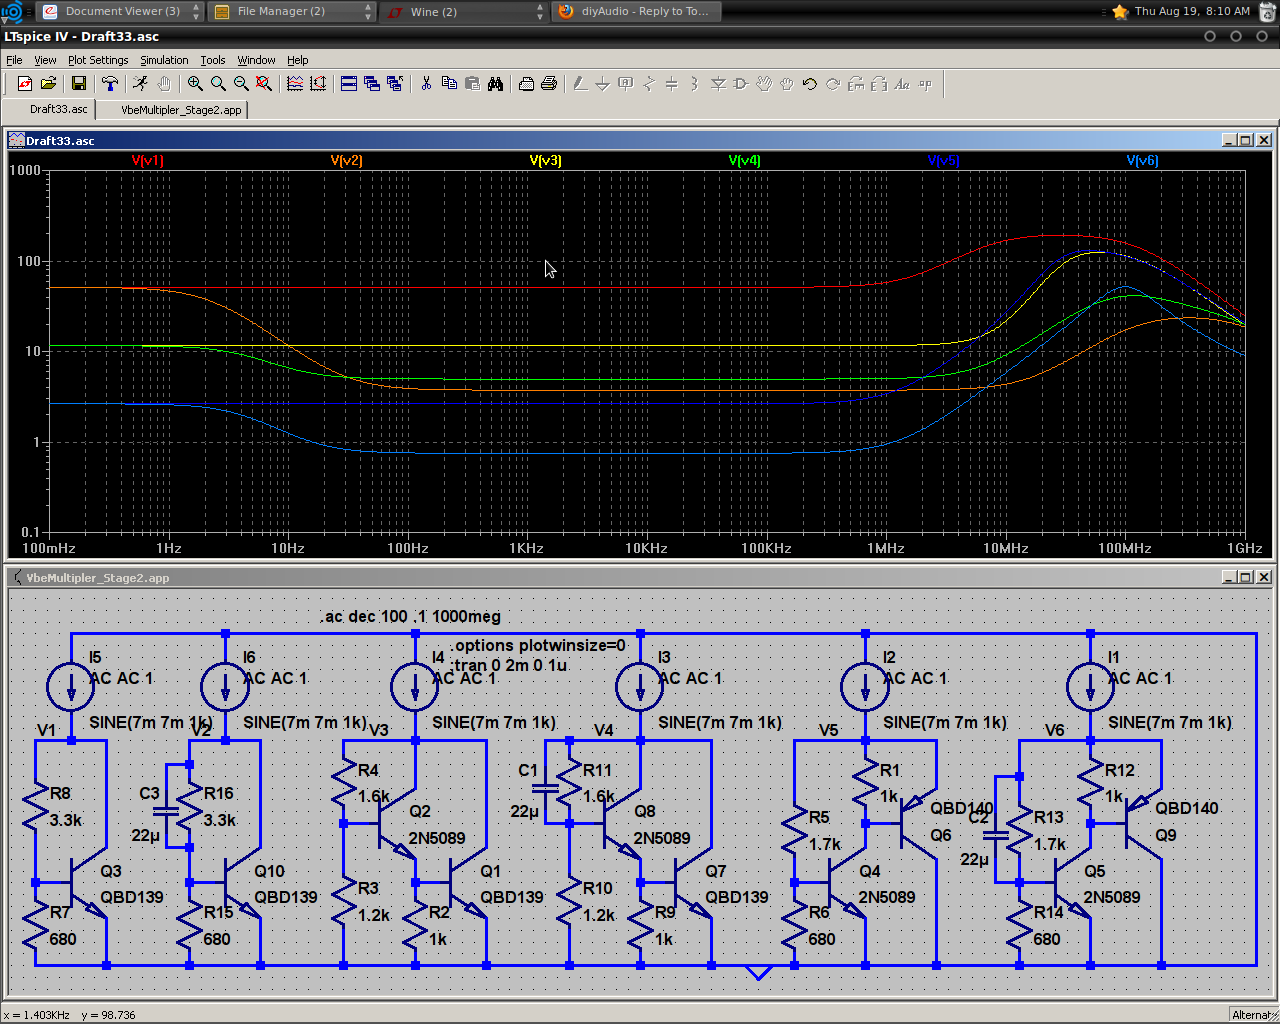This screenshot has width=1280, height=1024.
Task: Expand Document Viewer taskbar dropdown arrow
Action: coord(195,11)
